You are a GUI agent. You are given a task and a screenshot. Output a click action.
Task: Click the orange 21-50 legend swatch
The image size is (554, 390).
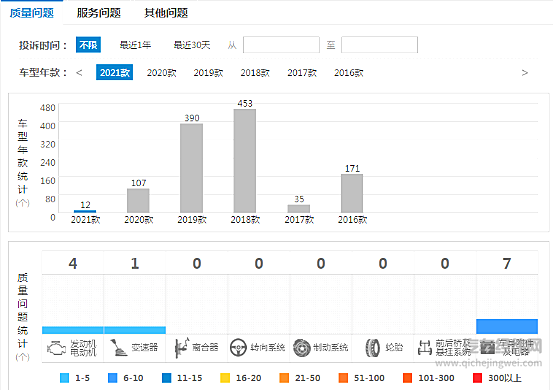click(x=284, y=378)
